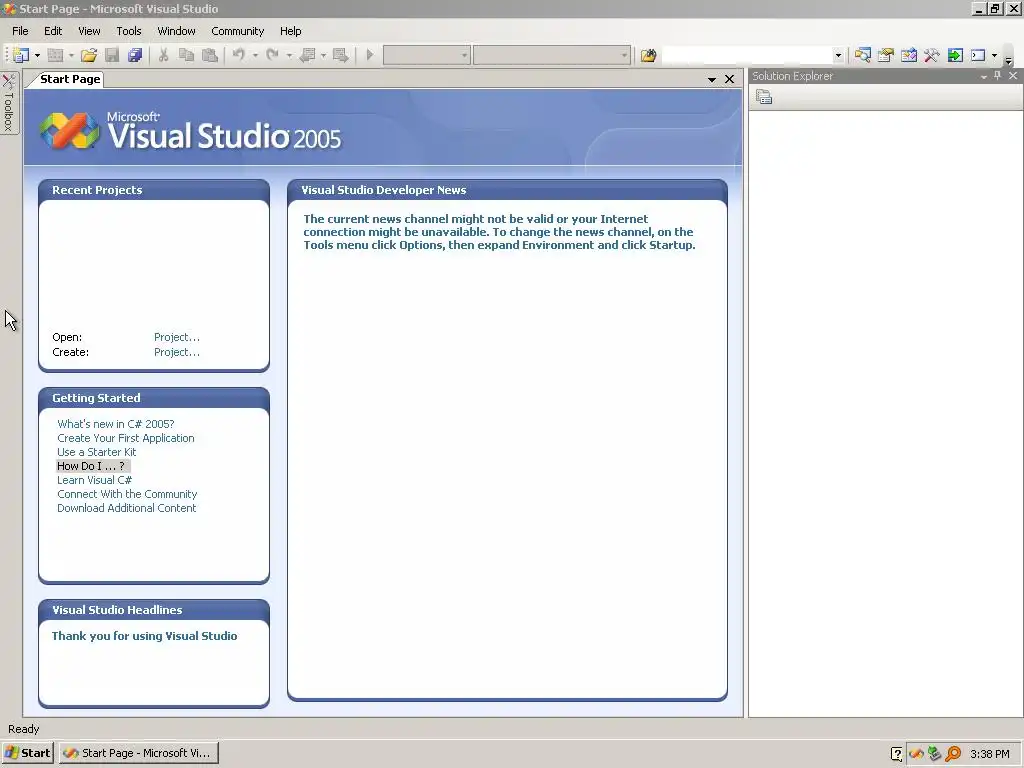Open the Tools menu
This screenshot has width=1024, height=768.
click(129, 31)
